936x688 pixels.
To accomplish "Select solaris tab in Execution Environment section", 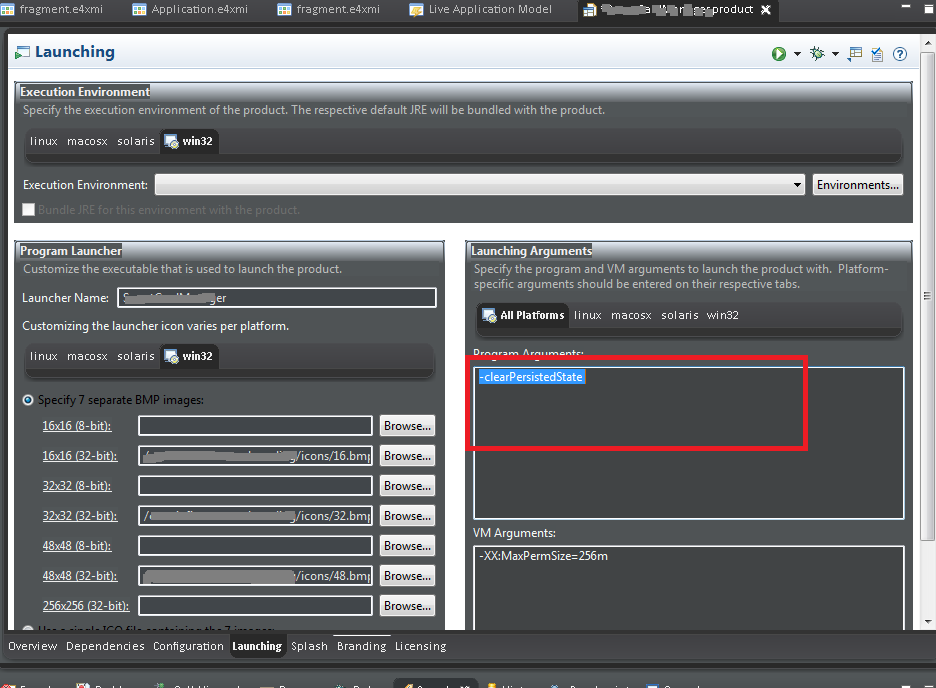I will 136,141.
